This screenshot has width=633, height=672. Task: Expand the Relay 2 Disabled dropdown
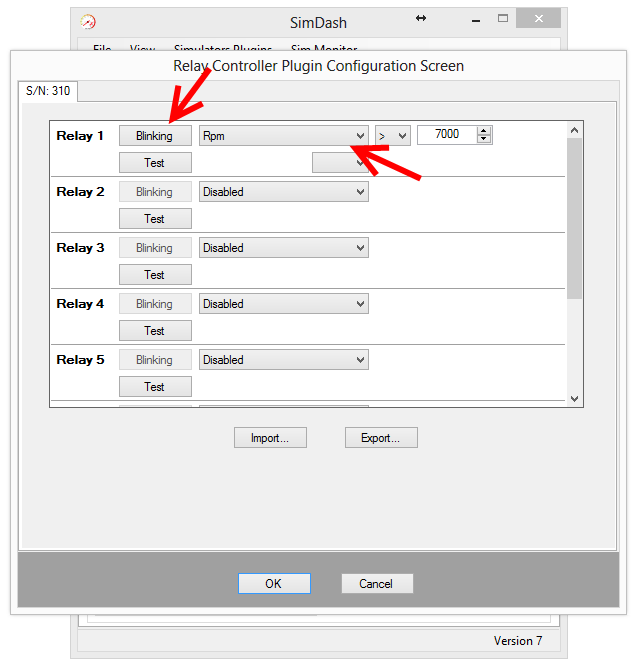pos(284,192)
